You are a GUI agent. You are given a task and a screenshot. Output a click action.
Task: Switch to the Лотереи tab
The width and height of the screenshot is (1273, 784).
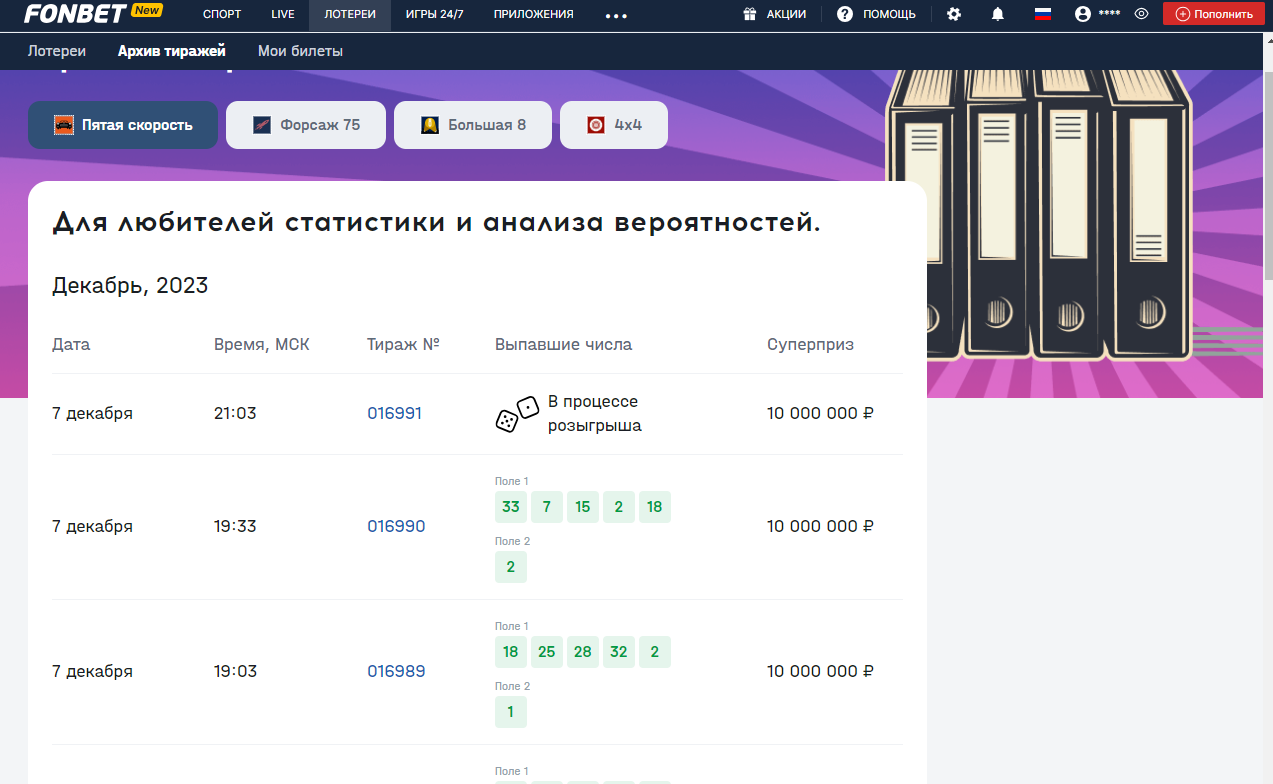coord(57,51)
